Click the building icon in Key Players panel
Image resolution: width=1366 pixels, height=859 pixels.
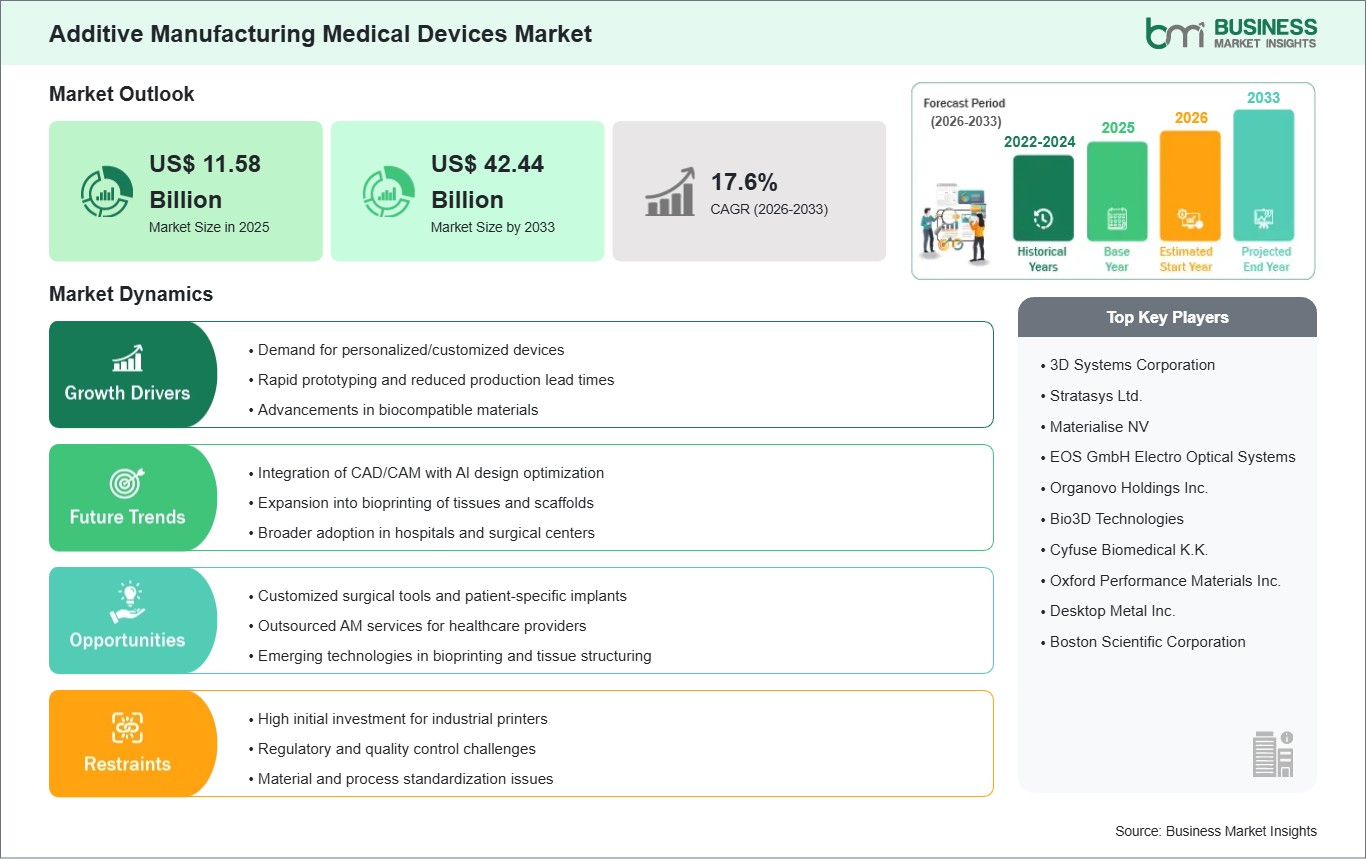[1273, 753]
